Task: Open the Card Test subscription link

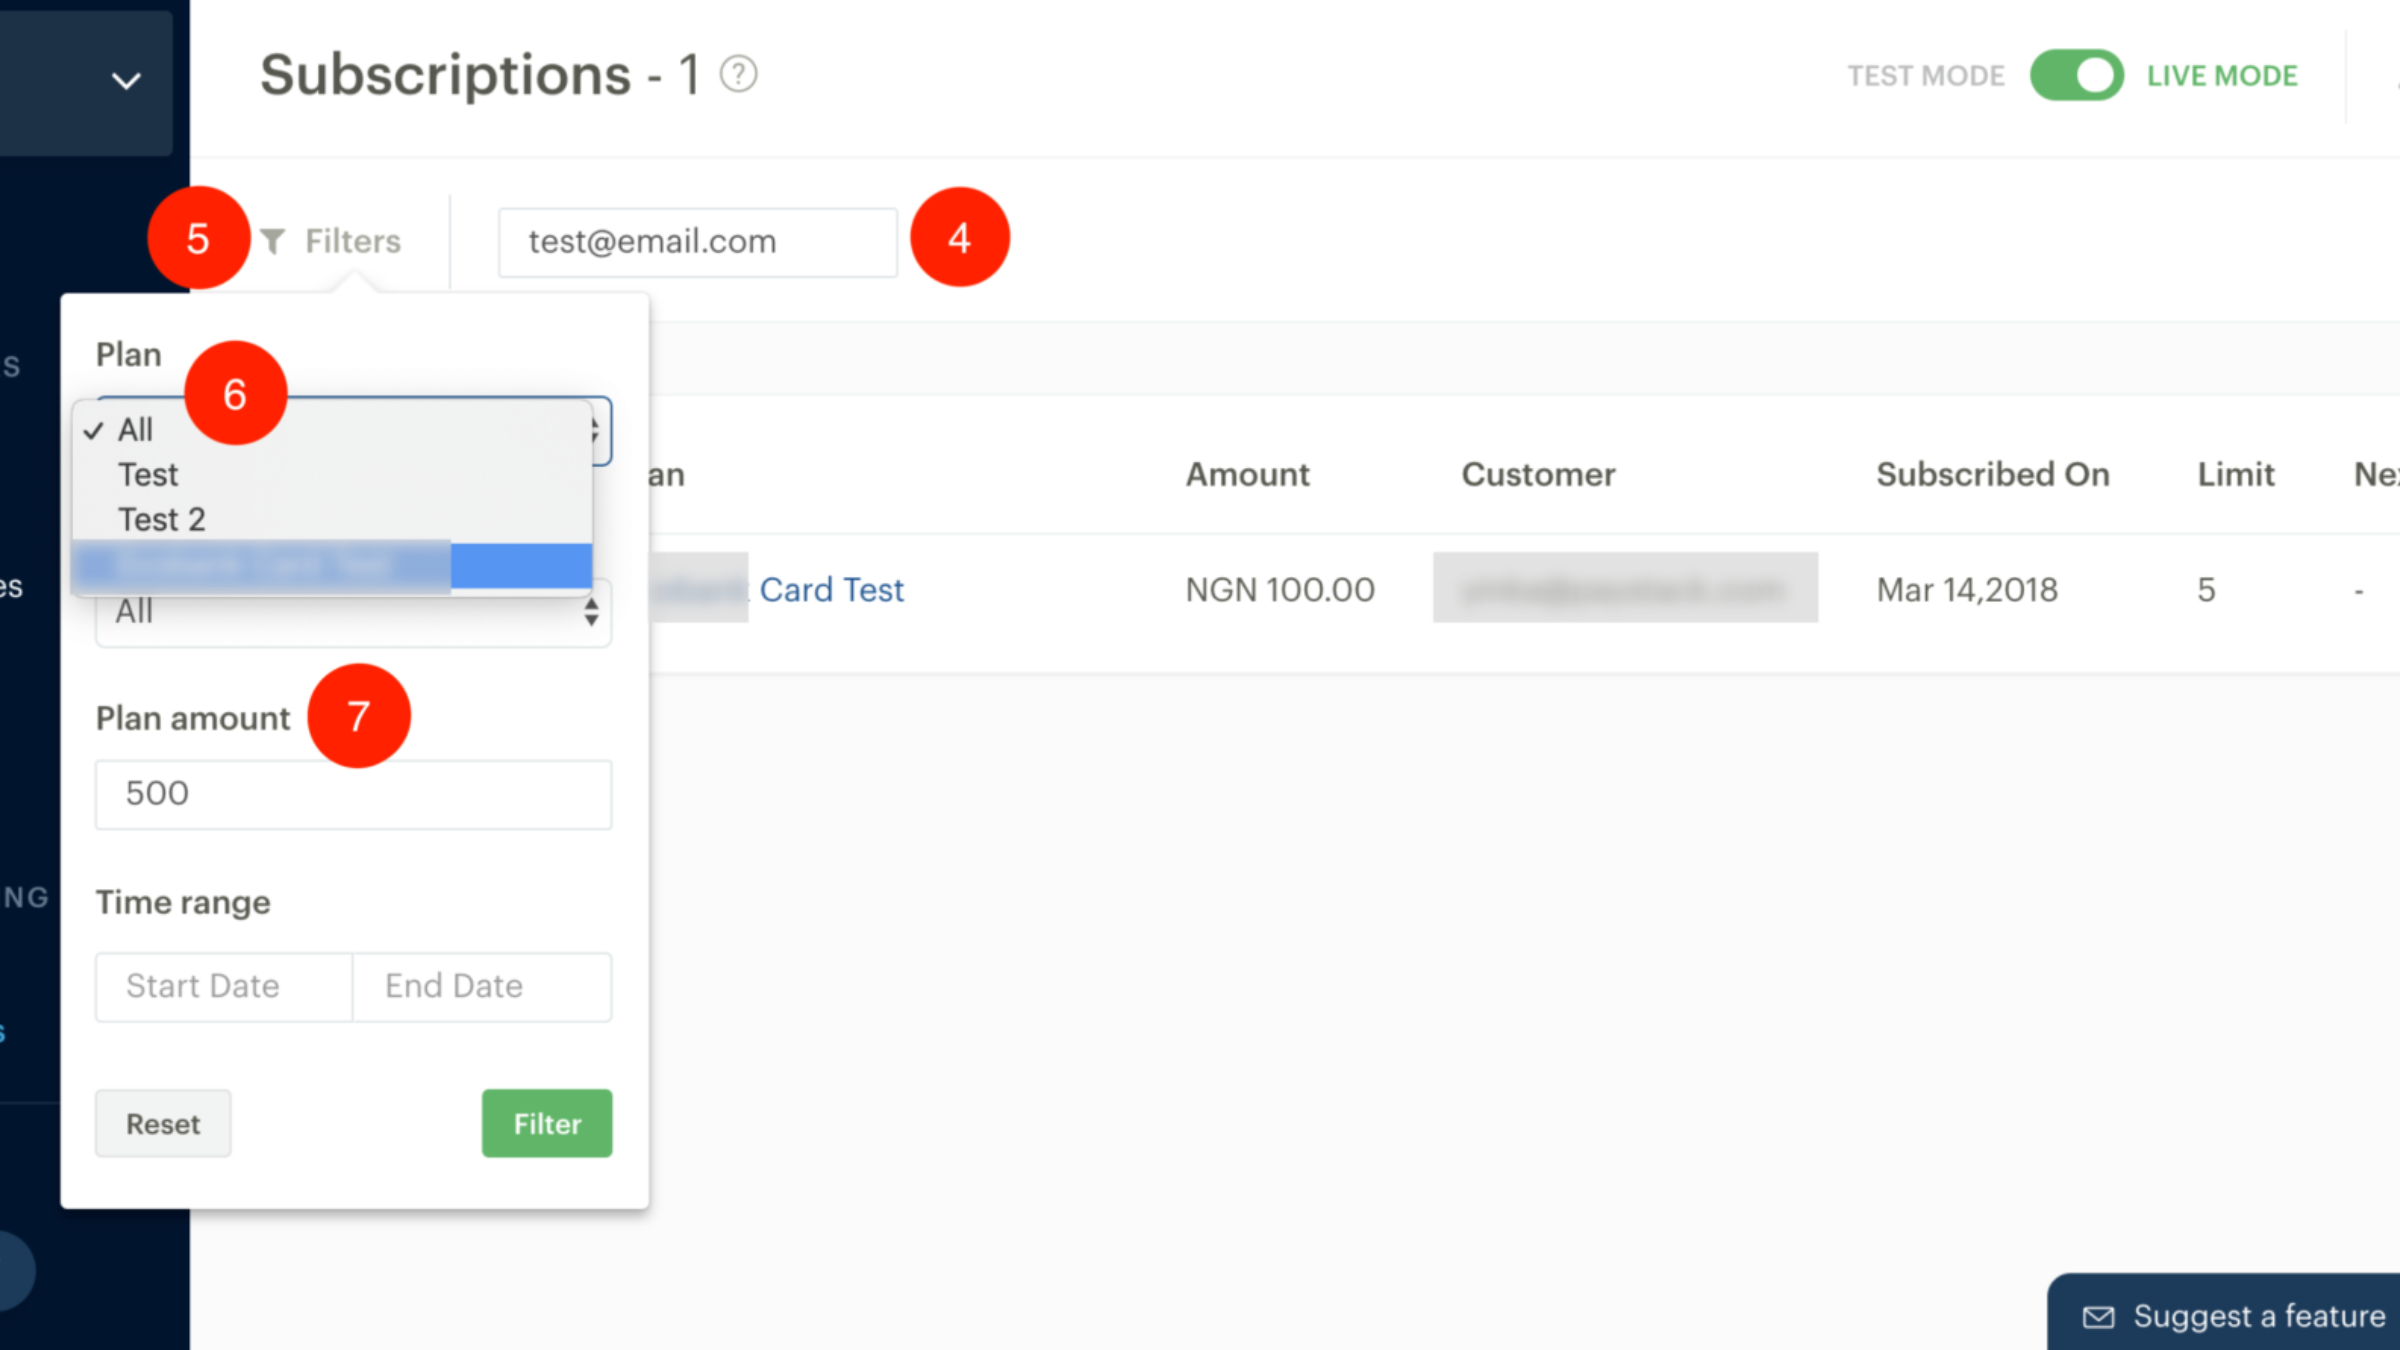Action: click(x=832, y=589)
